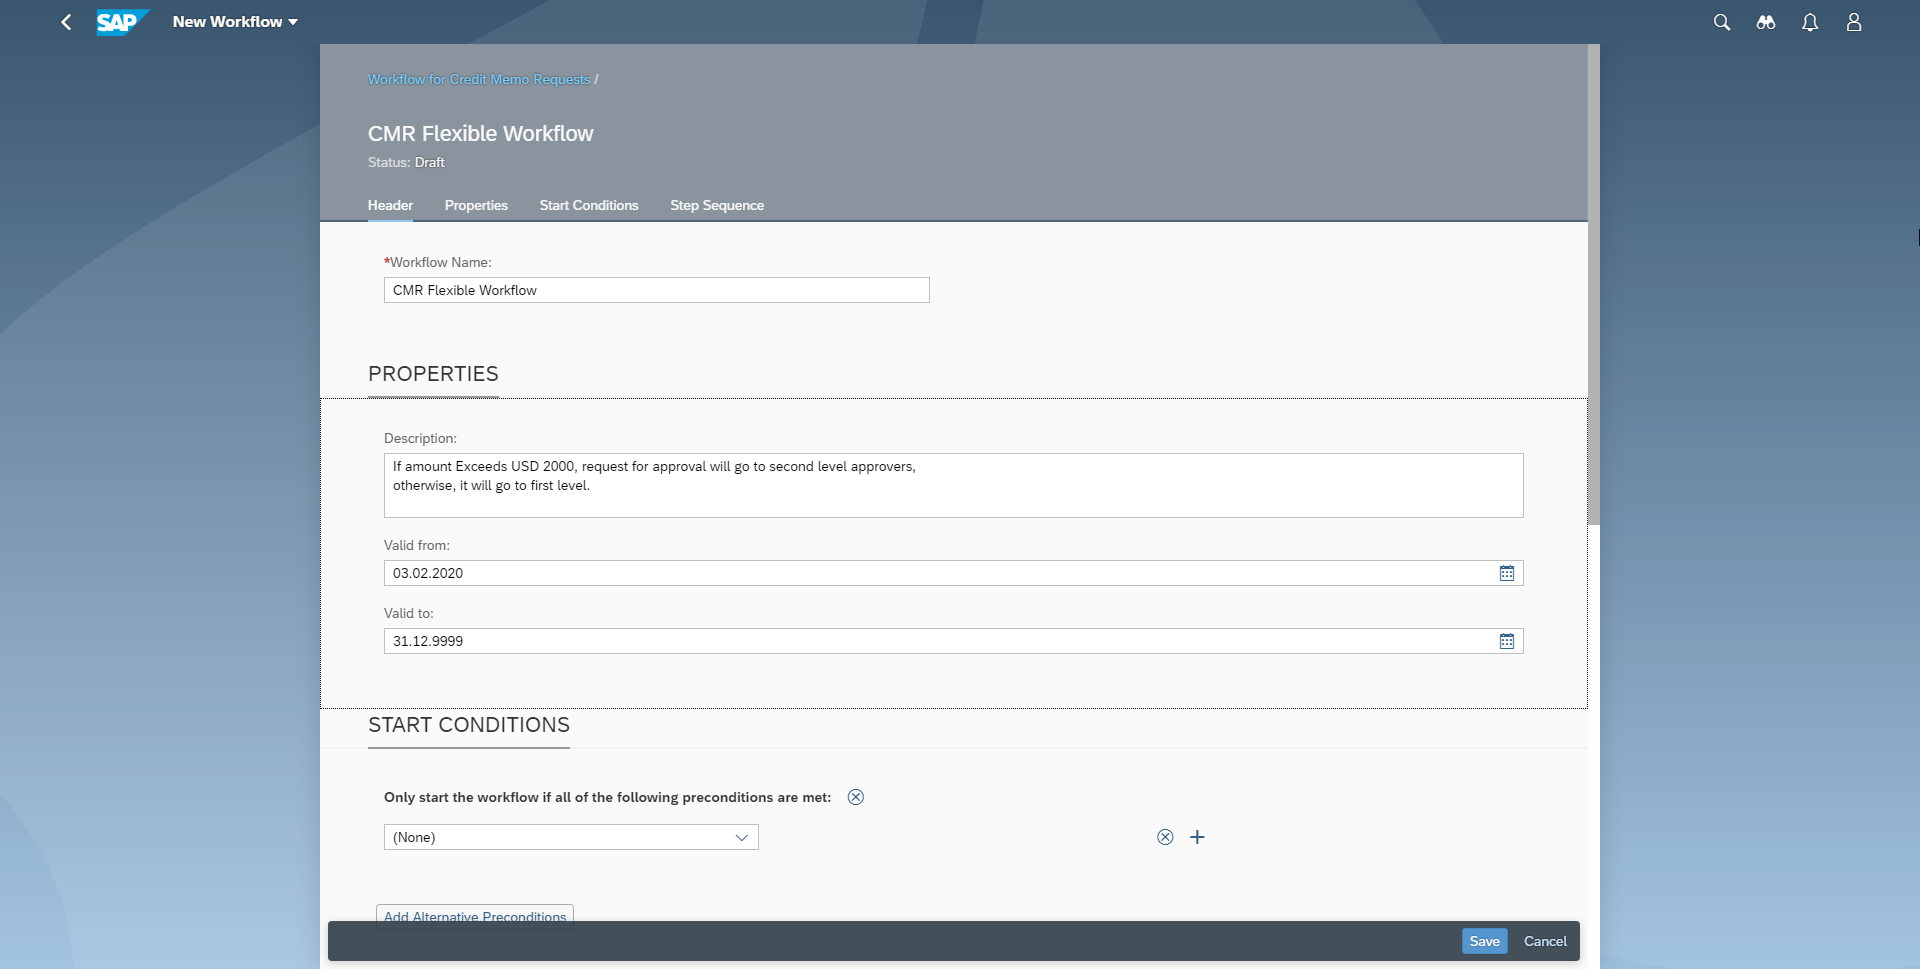Open the search icon in header

[x=1721, y=22]
